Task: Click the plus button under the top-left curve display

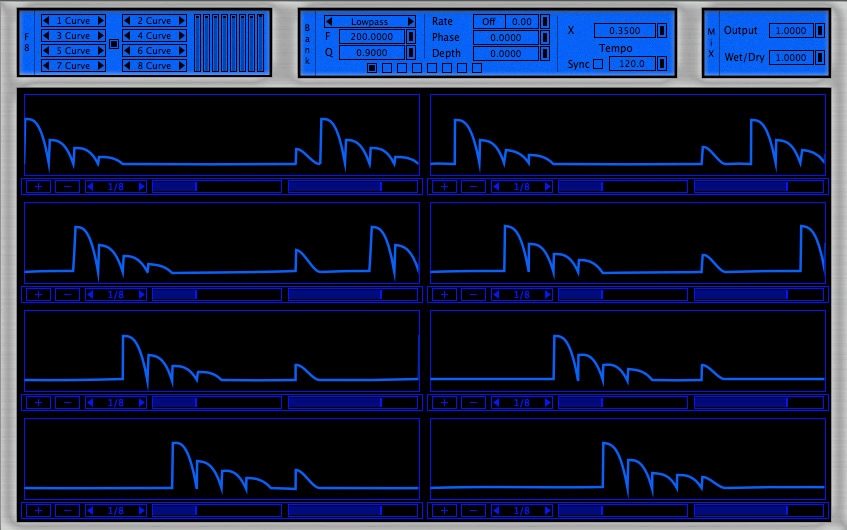Action: (x=38, y=187)
